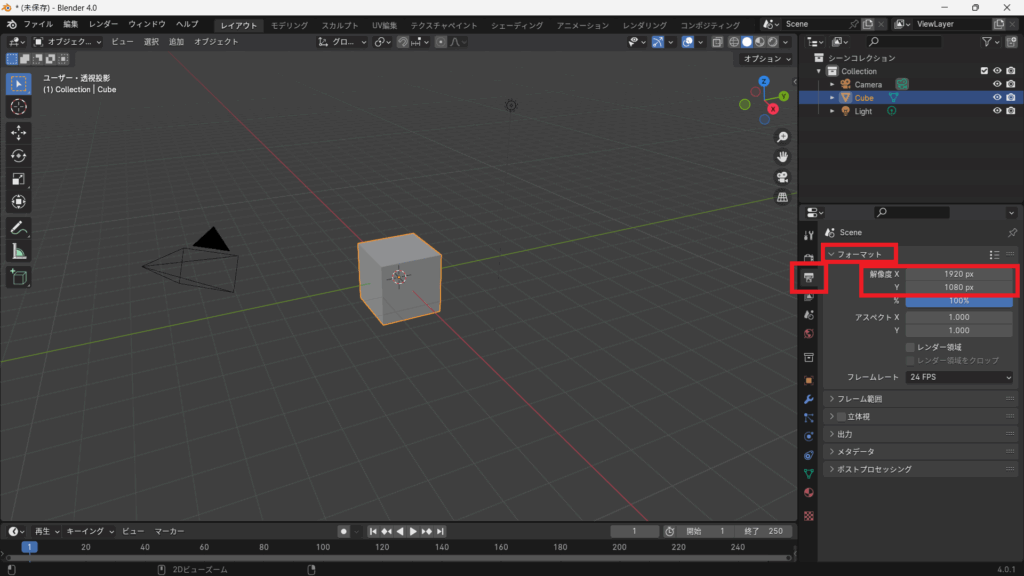
Task: Play the animation forward
Action: tap(413, 532)
